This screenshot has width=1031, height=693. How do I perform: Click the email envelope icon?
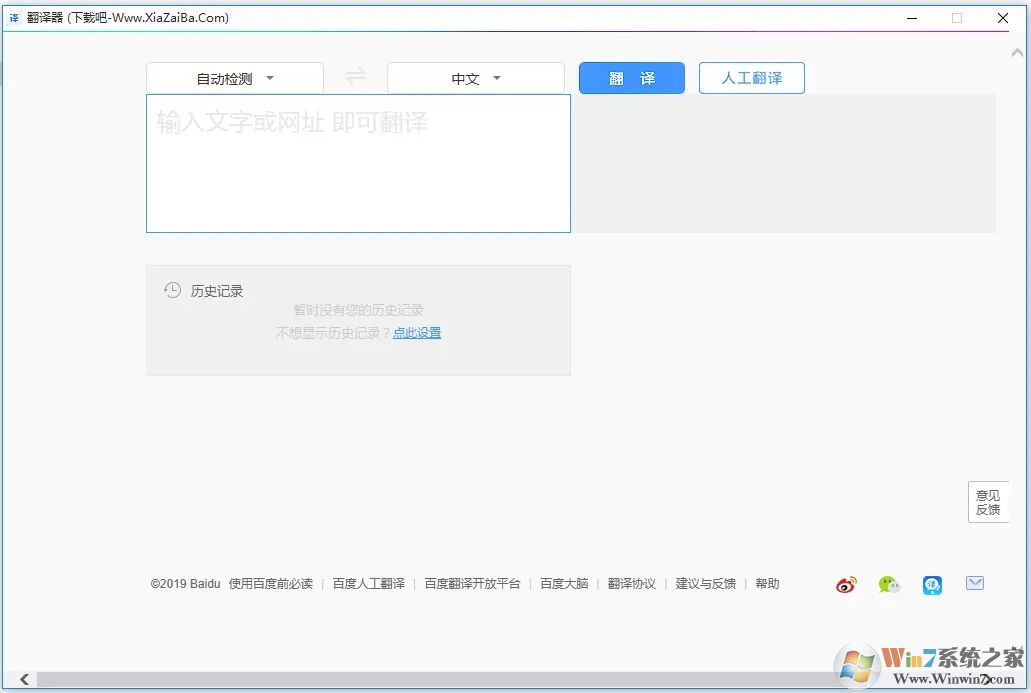click(975, 583)
